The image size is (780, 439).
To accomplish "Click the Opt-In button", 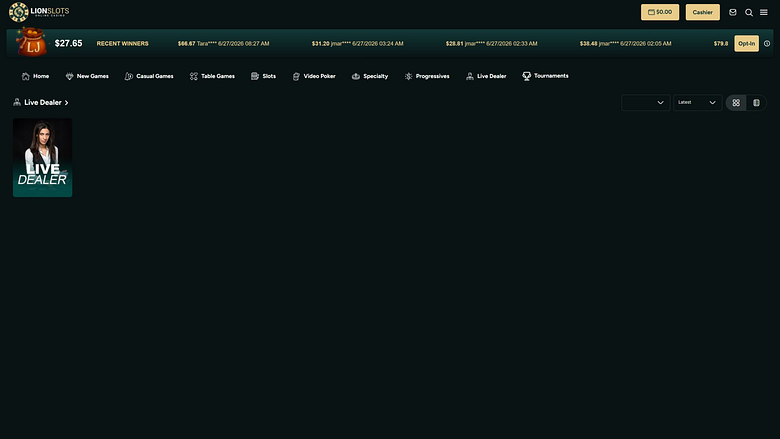I will click(x=746, y=43).
